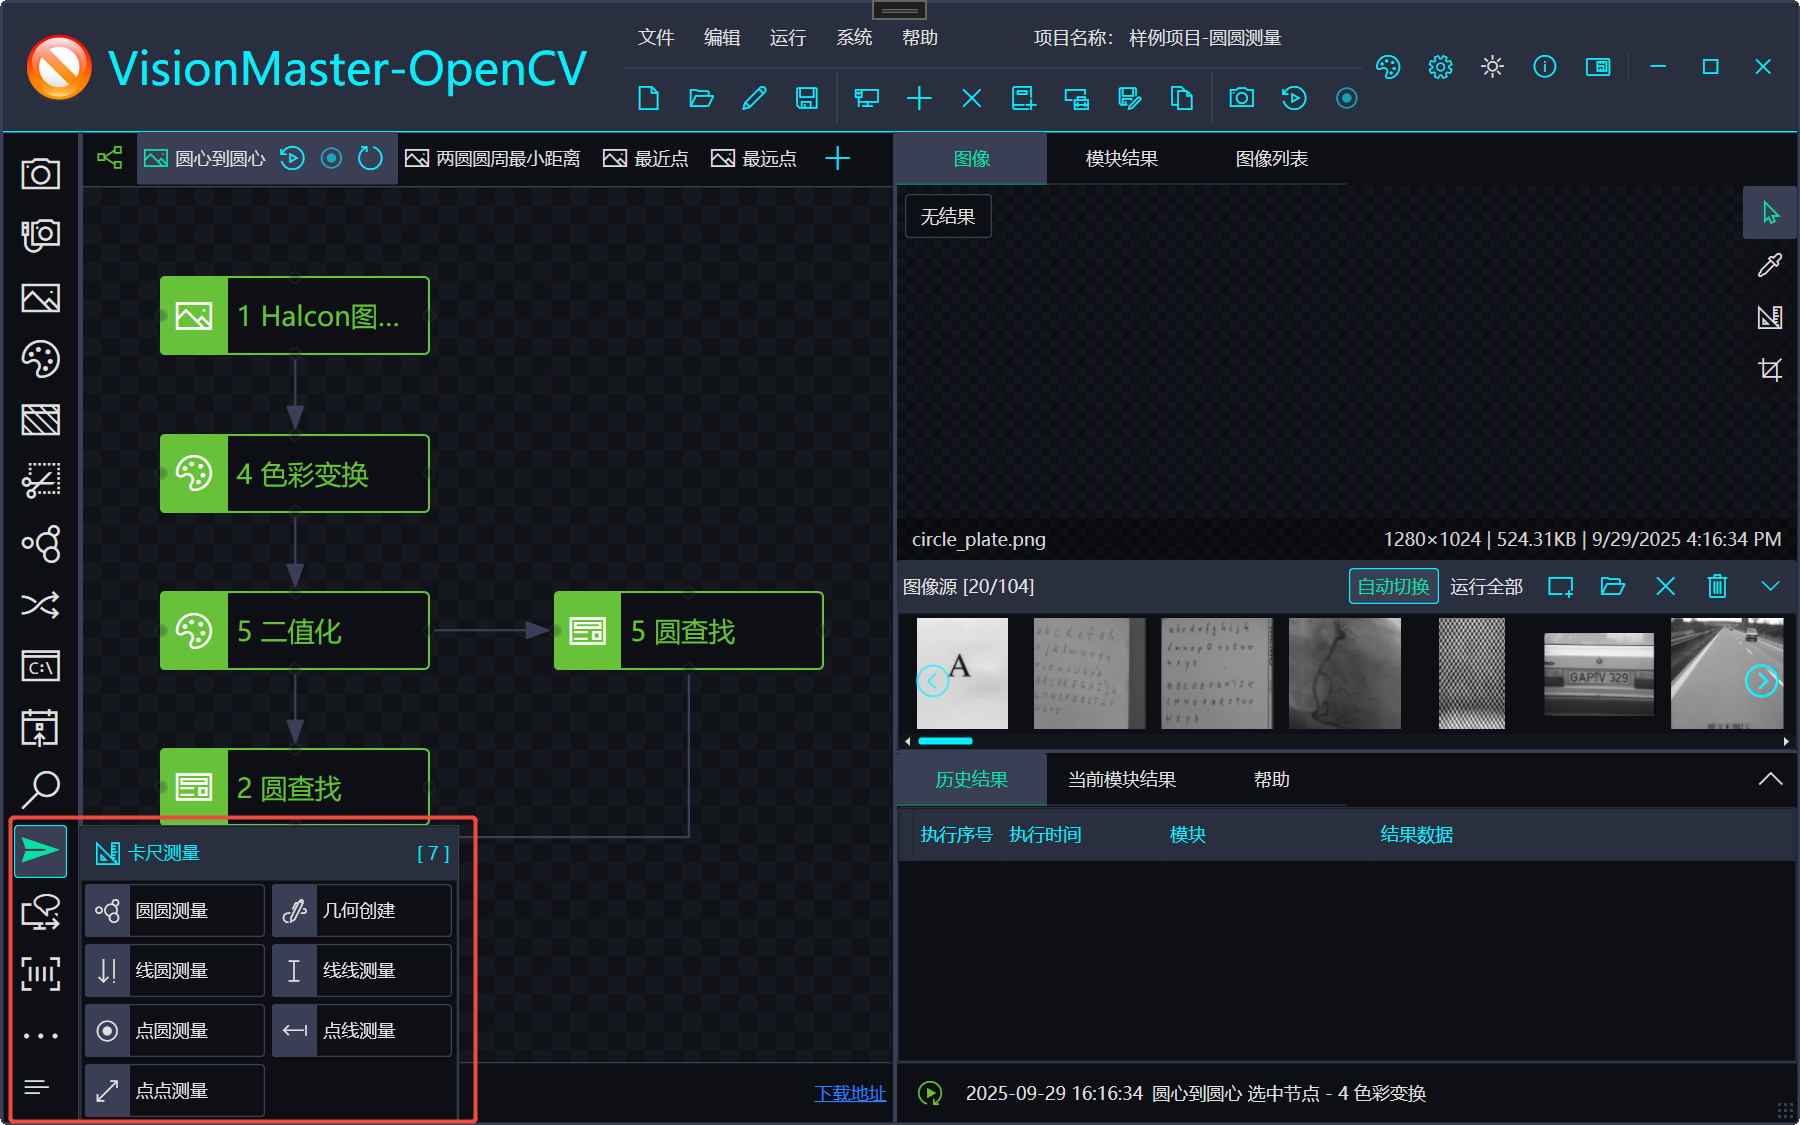Click the eyedropper tool beside image view

tap(1769, 265)
